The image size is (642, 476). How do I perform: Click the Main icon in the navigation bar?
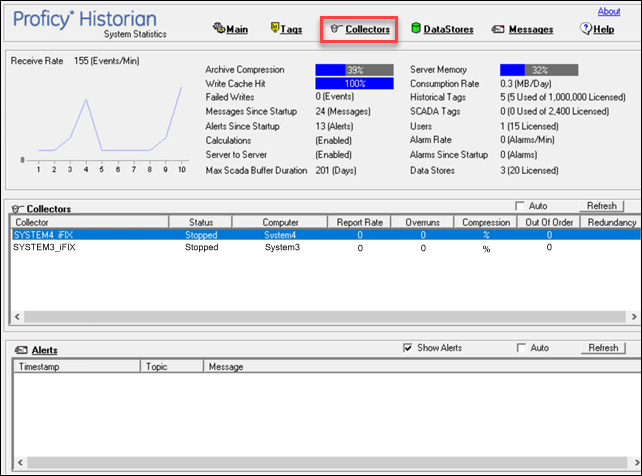coord(219,28)
